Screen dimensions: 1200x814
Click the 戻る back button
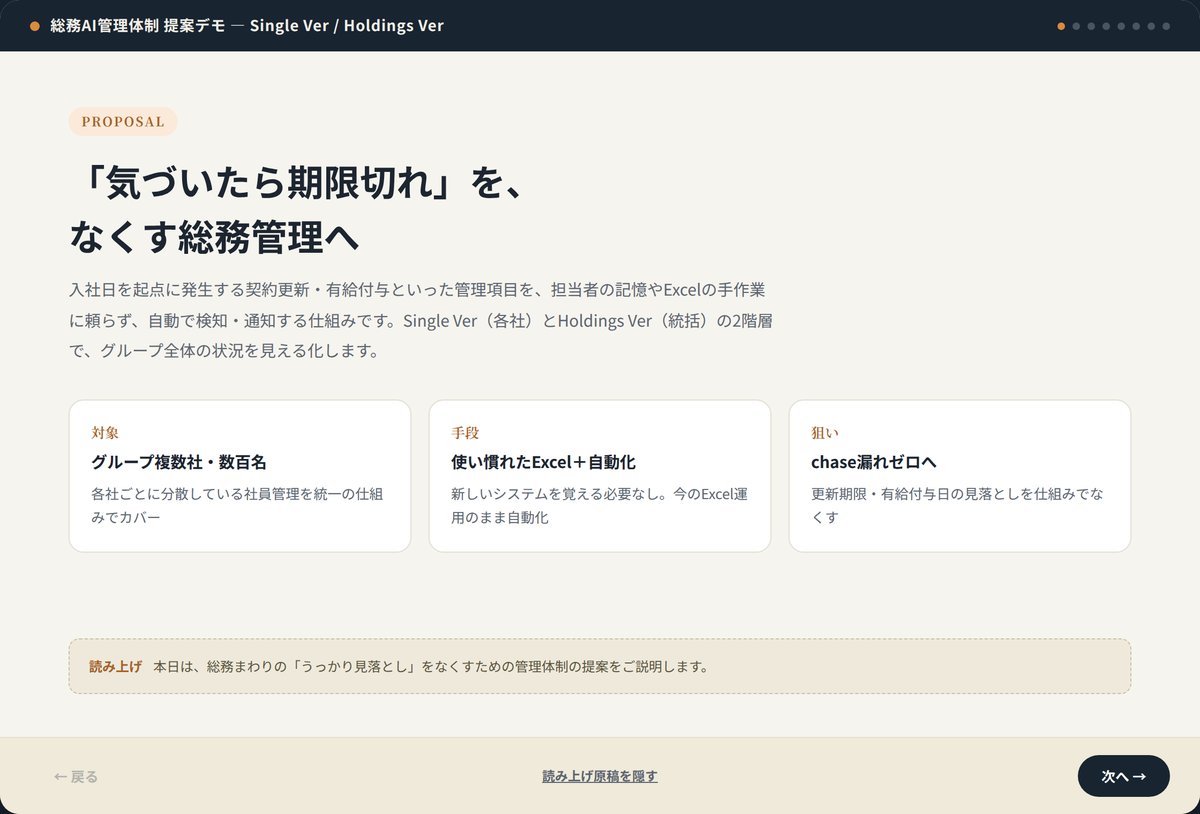[76, 776]
